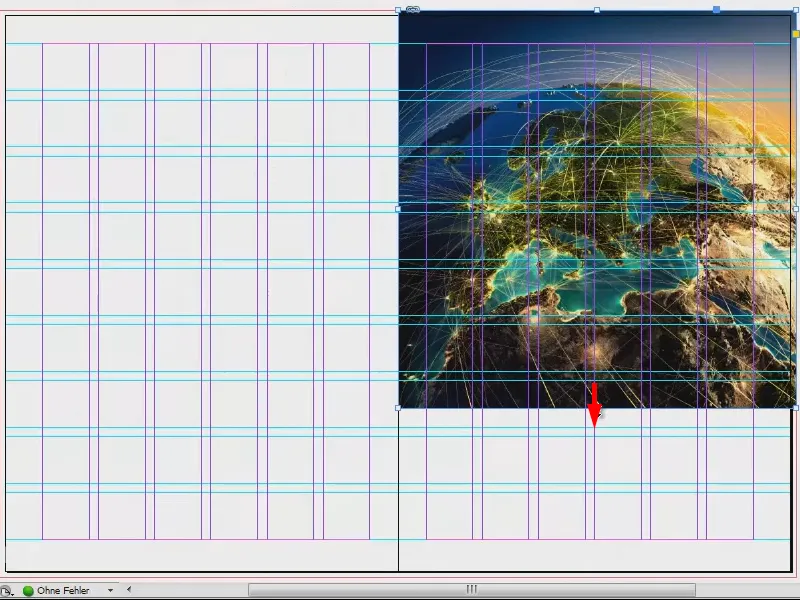Click the center handle atop the image frame
800x600 pixels.
(597, 9)
